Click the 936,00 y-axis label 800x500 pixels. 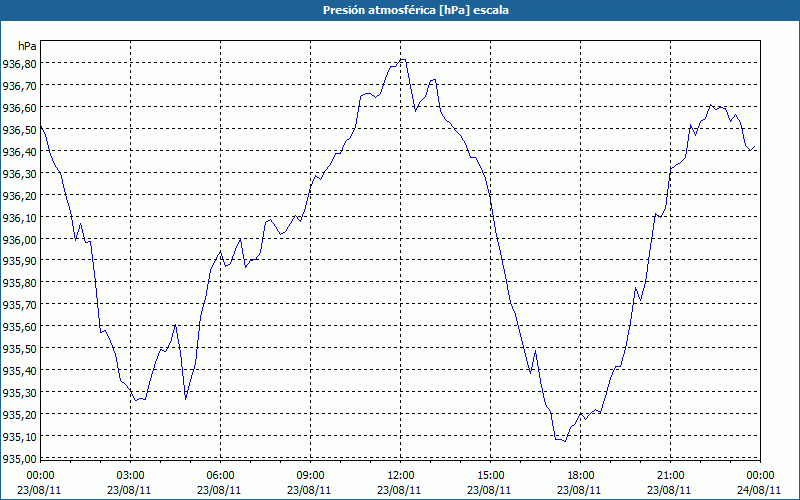tap(19, 239)
